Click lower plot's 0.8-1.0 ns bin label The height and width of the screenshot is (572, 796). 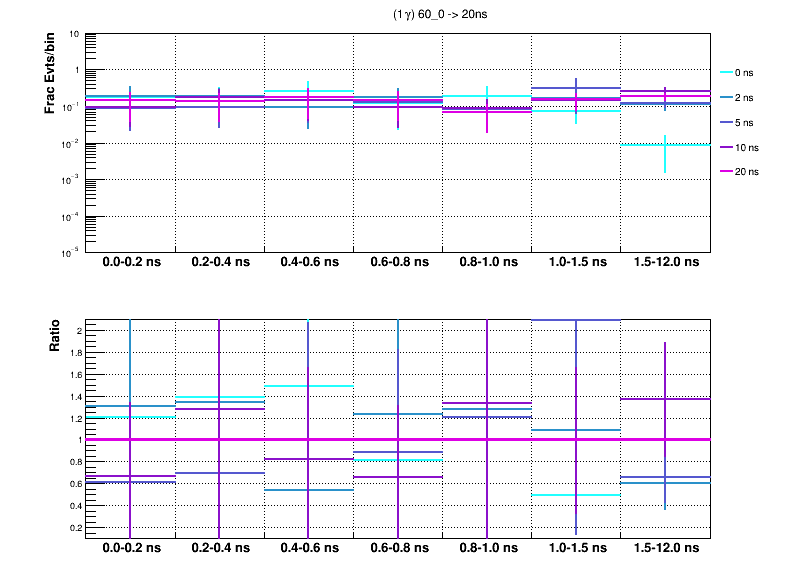pos(487,549)
